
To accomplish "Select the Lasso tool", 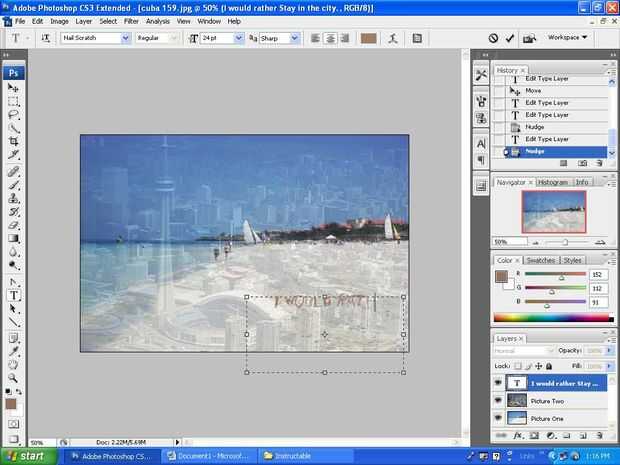I will click(x=13, y=115).
